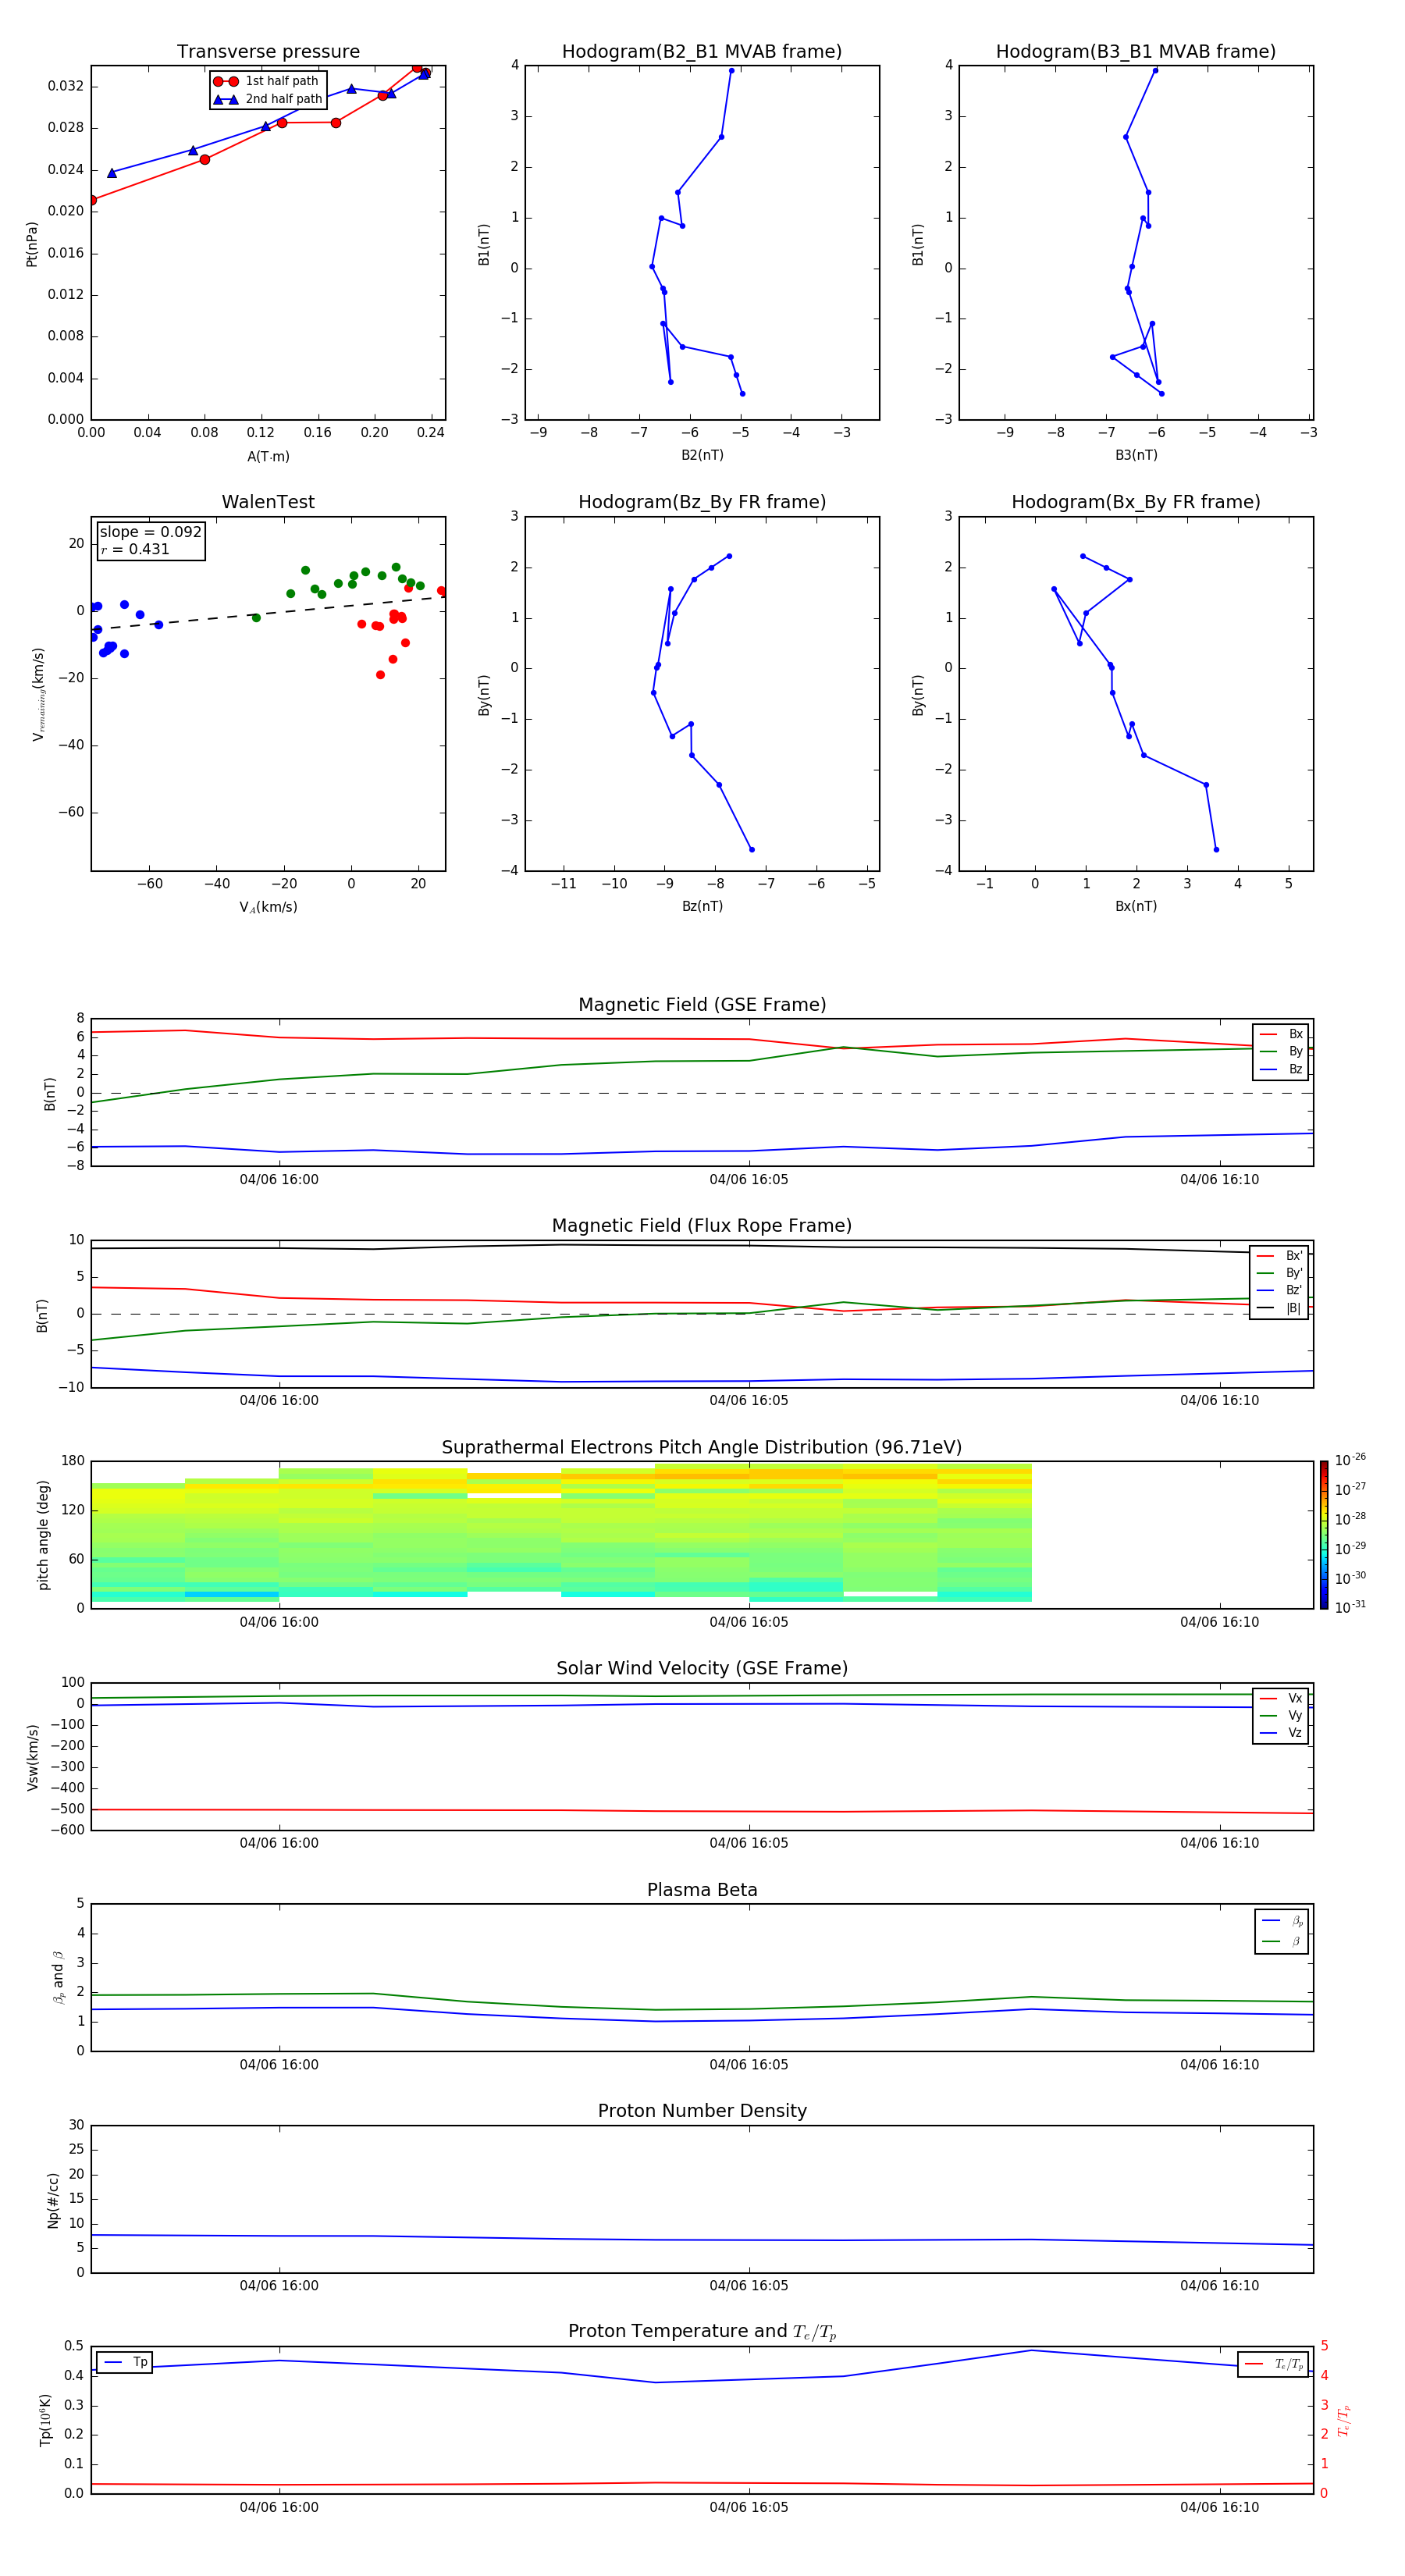The image size is (1405, 2576).
Task: Click the 'Hodogram(B2_B1 MVAB frame)' title
Action: 702,52
